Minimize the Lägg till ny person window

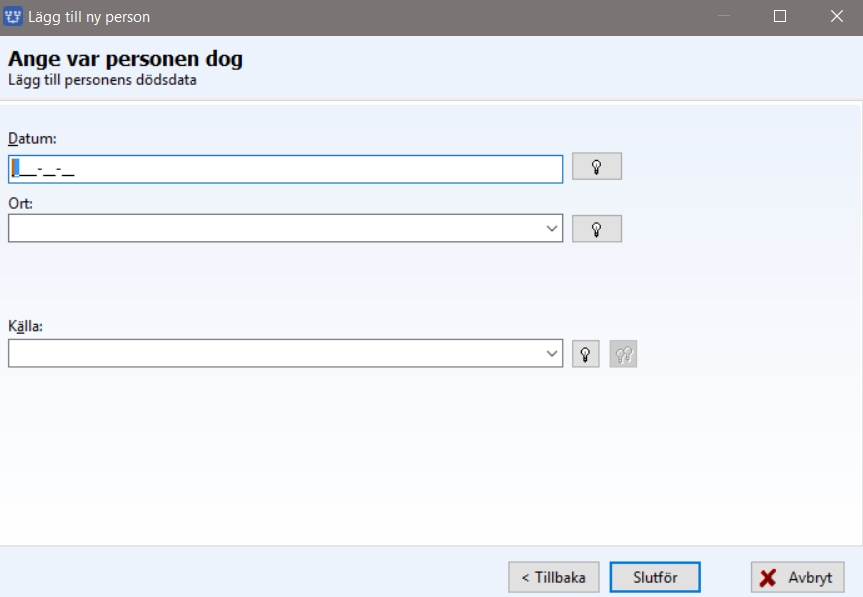point(724,17)
